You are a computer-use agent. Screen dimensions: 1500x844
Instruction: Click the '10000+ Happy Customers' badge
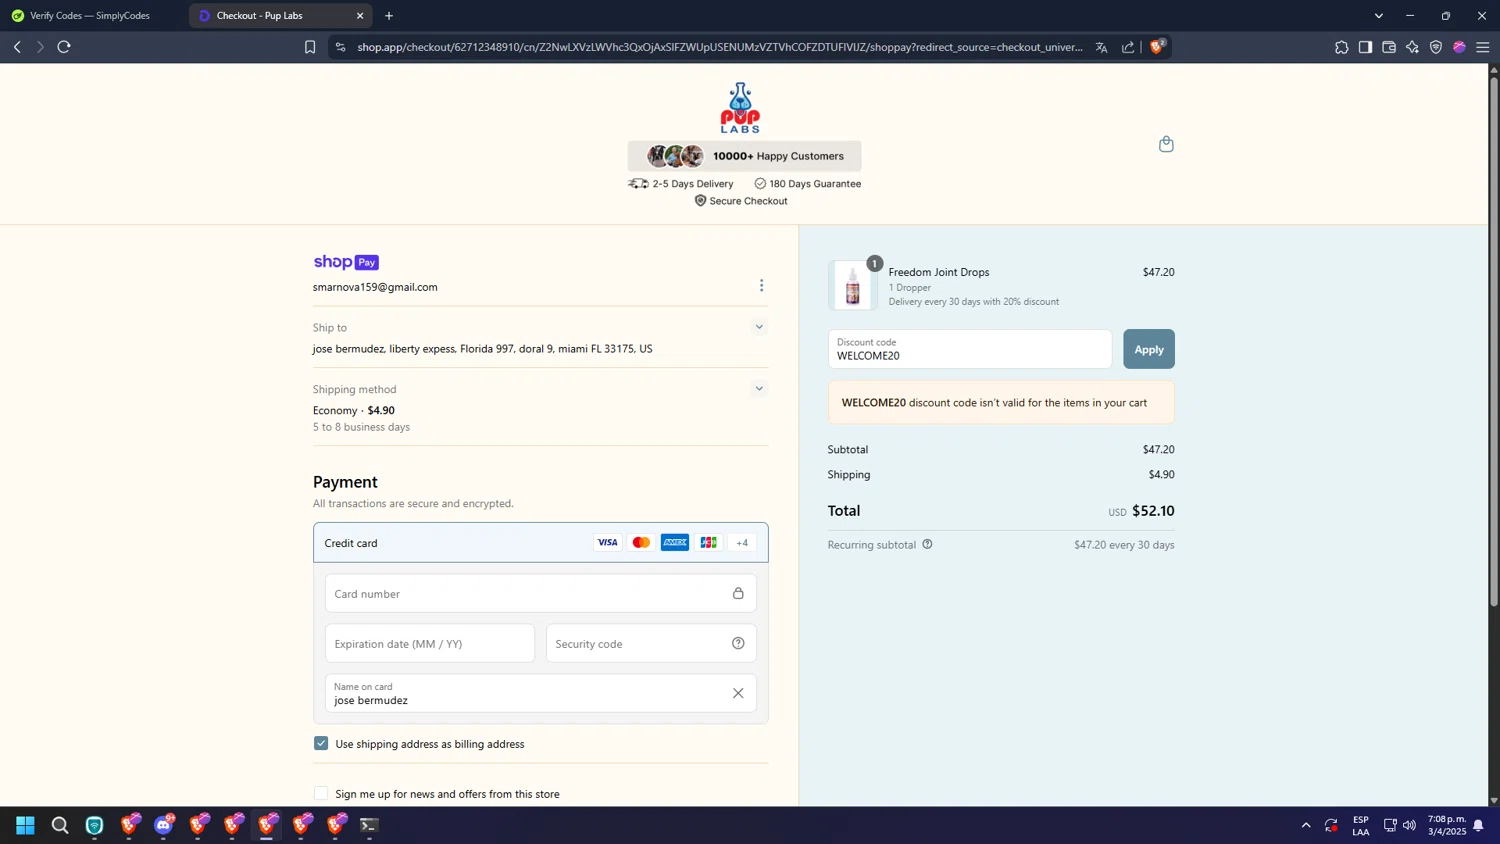[744, 156]
